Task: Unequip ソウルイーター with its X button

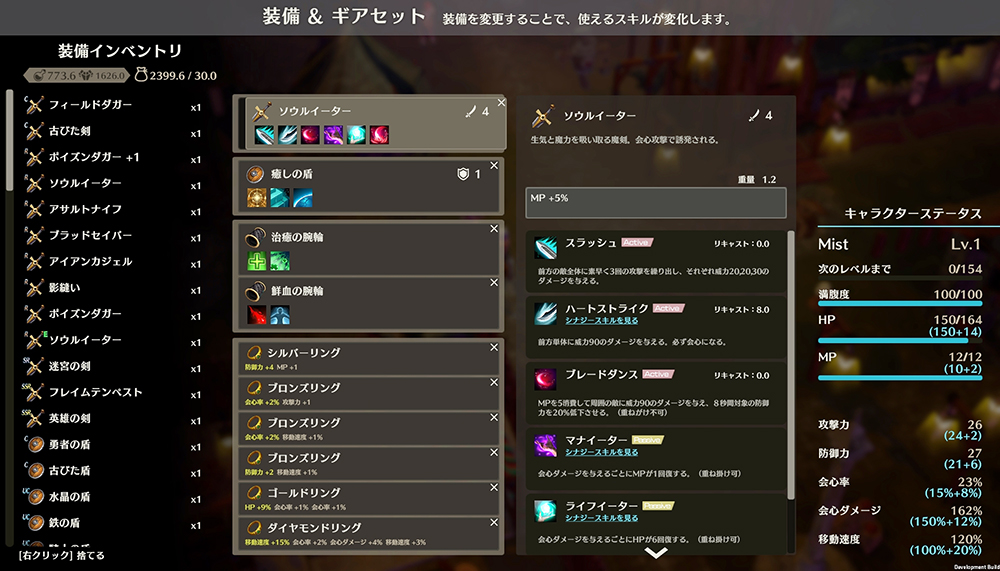Action: [x=501, y=103]
